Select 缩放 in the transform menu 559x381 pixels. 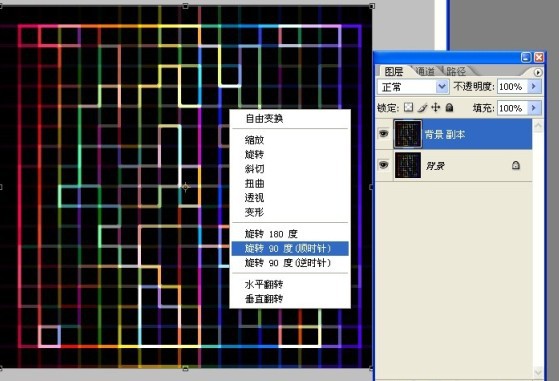click(x=254, y=140)
